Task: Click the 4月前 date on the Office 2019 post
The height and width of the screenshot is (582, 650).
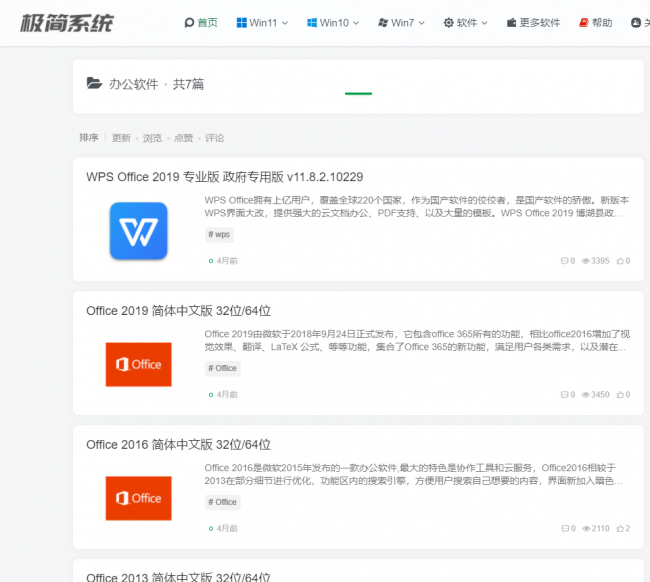Action: point(227,395)
